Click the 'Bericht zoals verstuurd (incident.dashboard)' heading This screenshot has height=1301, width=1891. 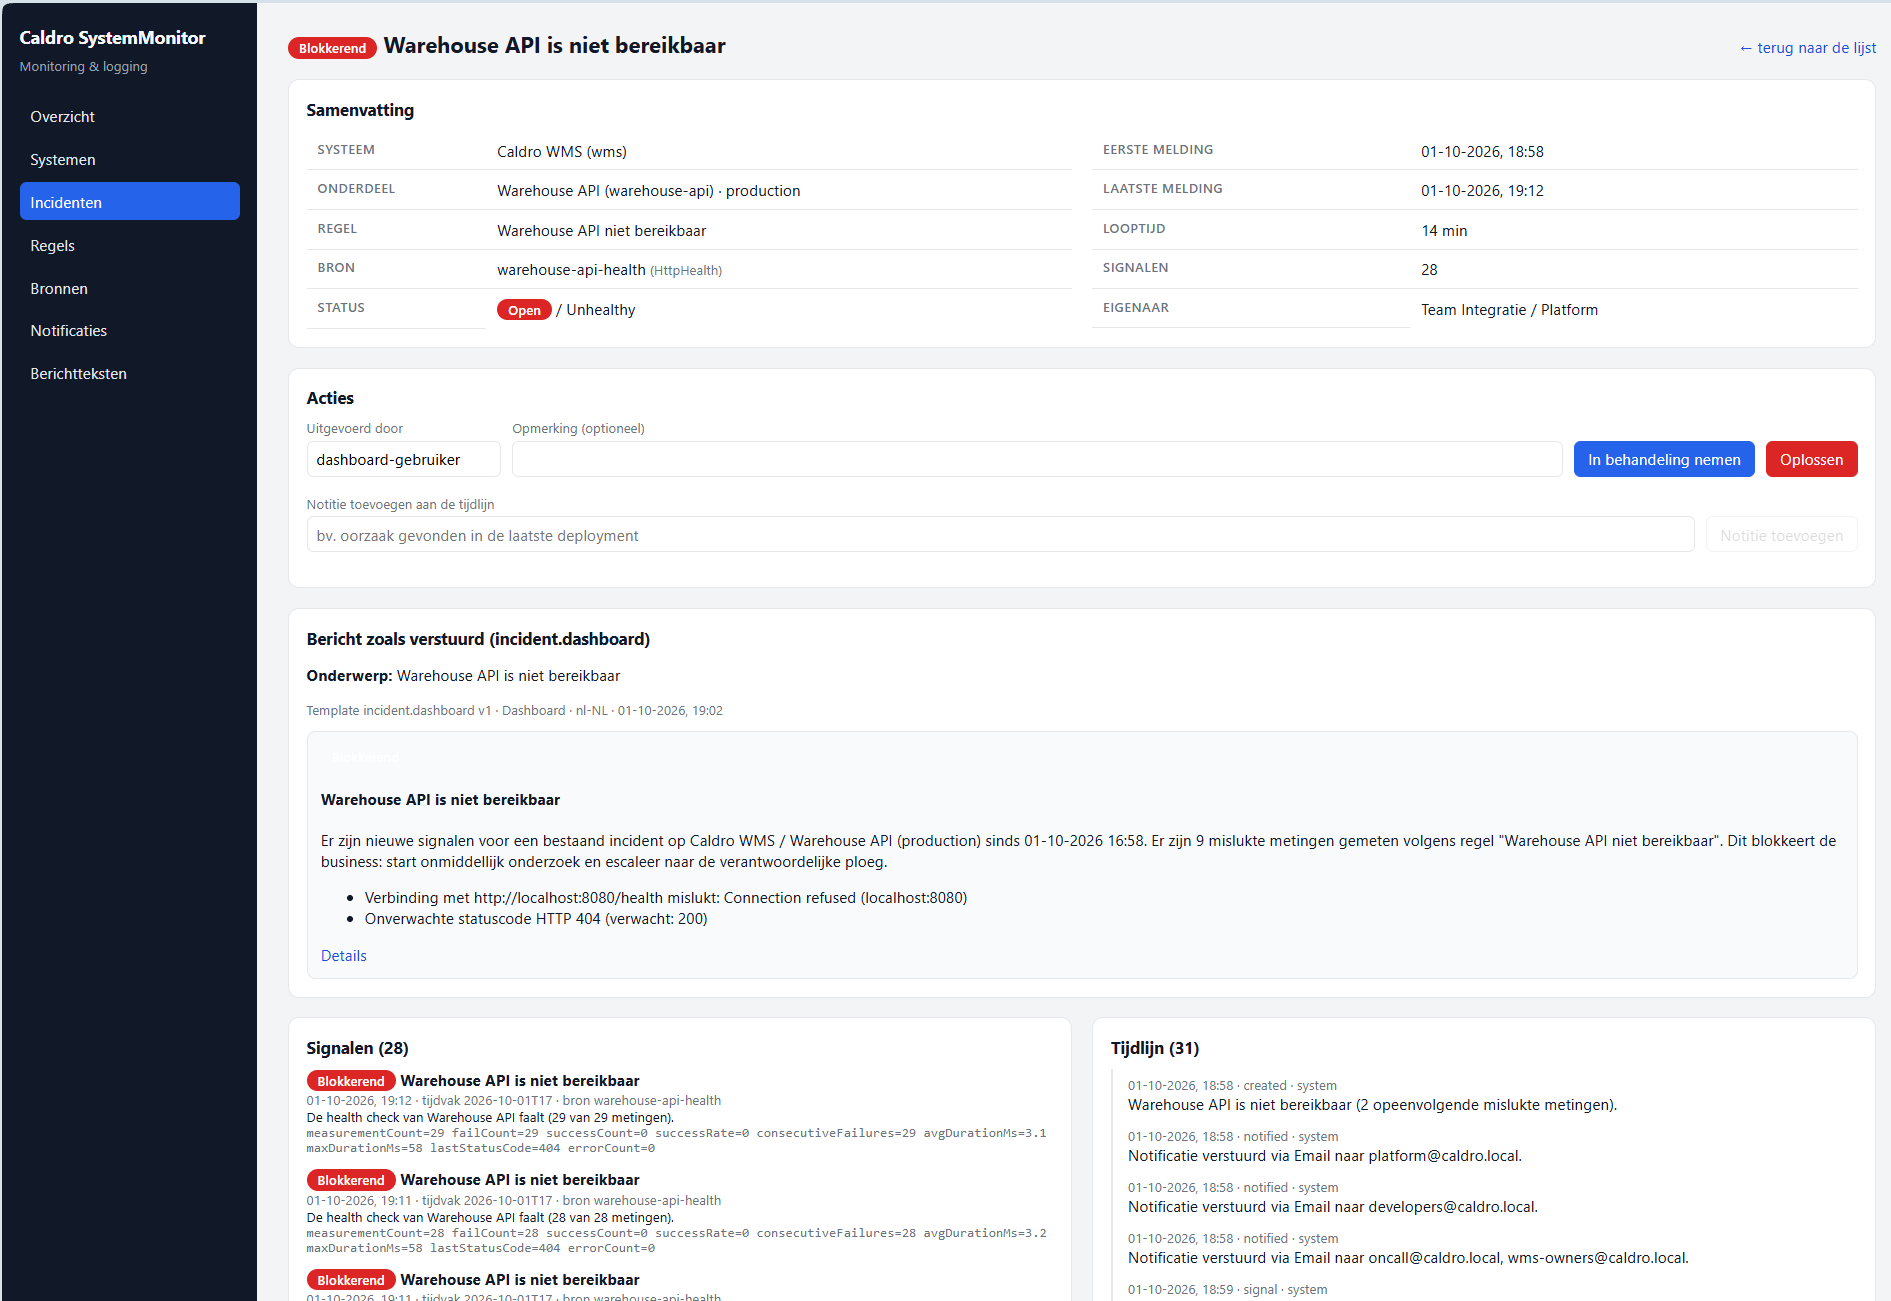[x=478, y=639]
